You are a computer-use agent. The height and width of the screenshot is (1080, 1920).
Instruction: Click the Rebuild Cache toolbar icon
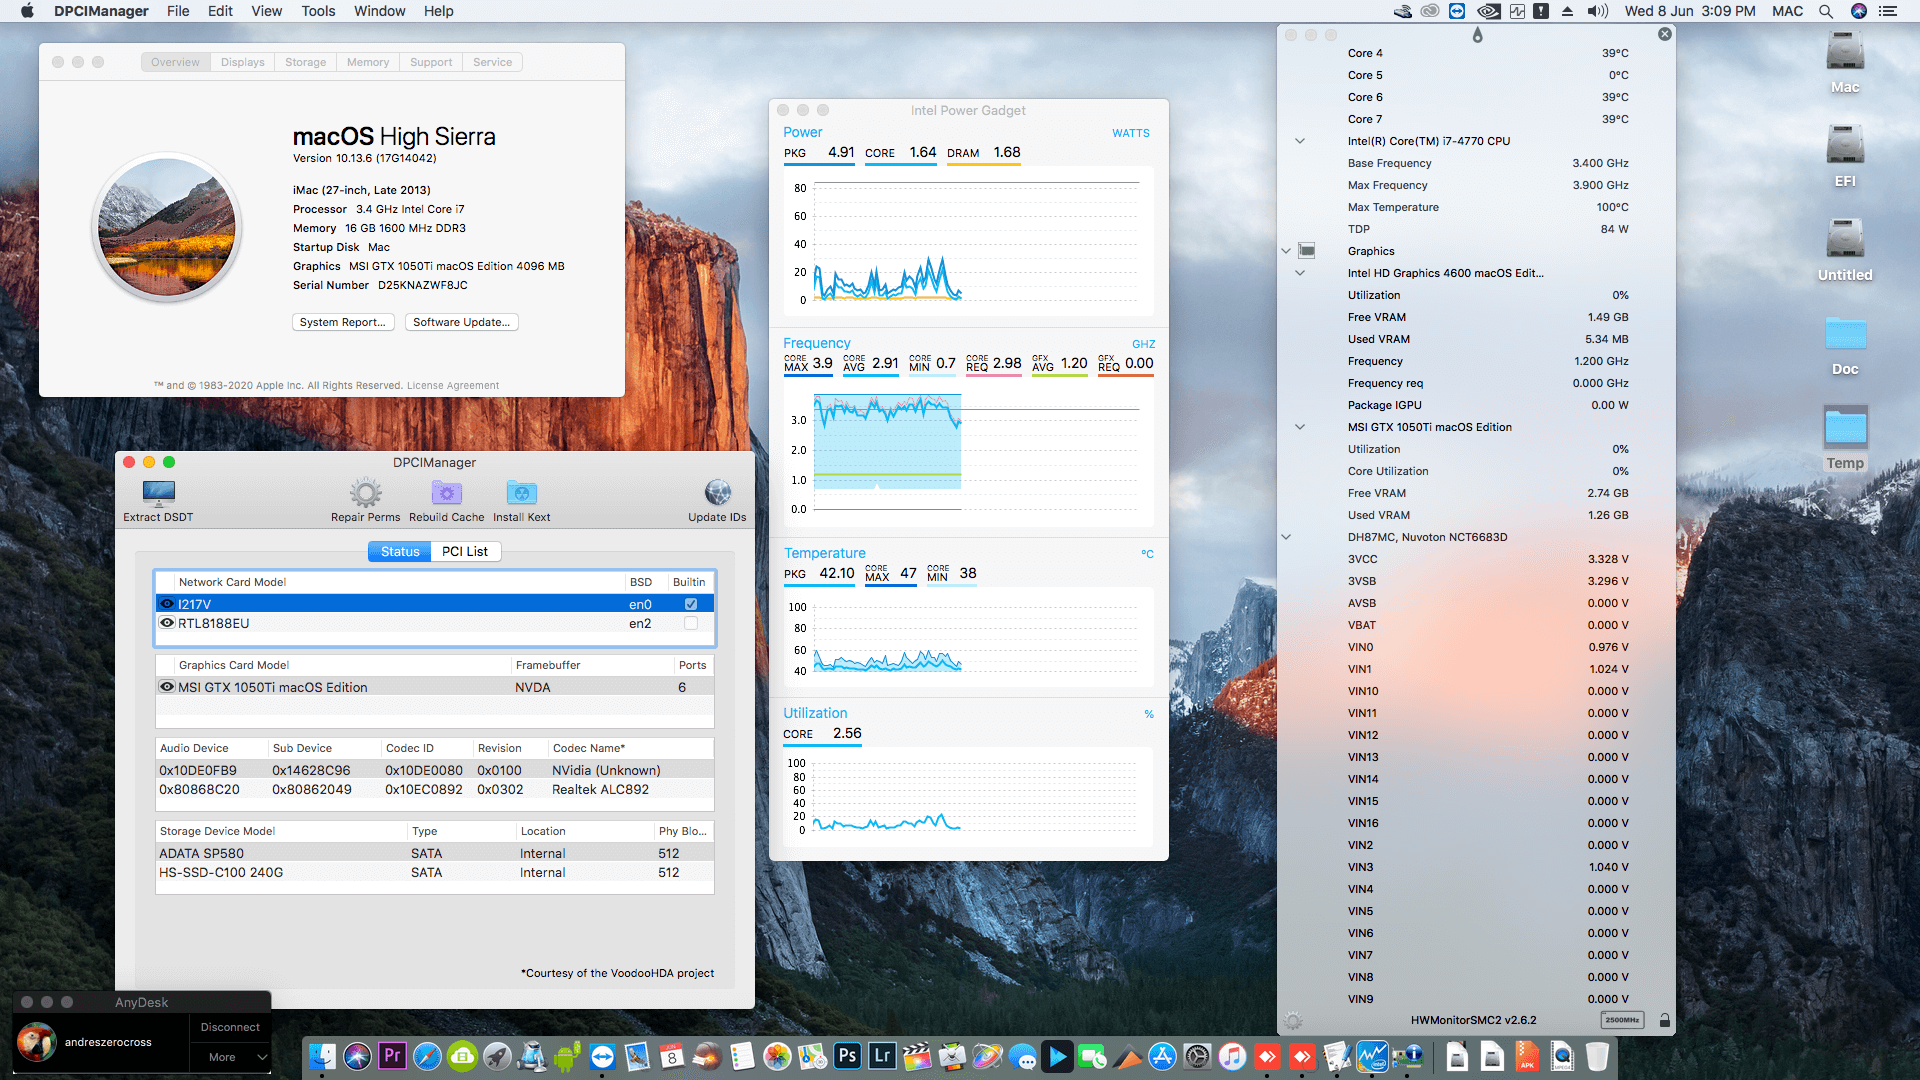(446, 501)
